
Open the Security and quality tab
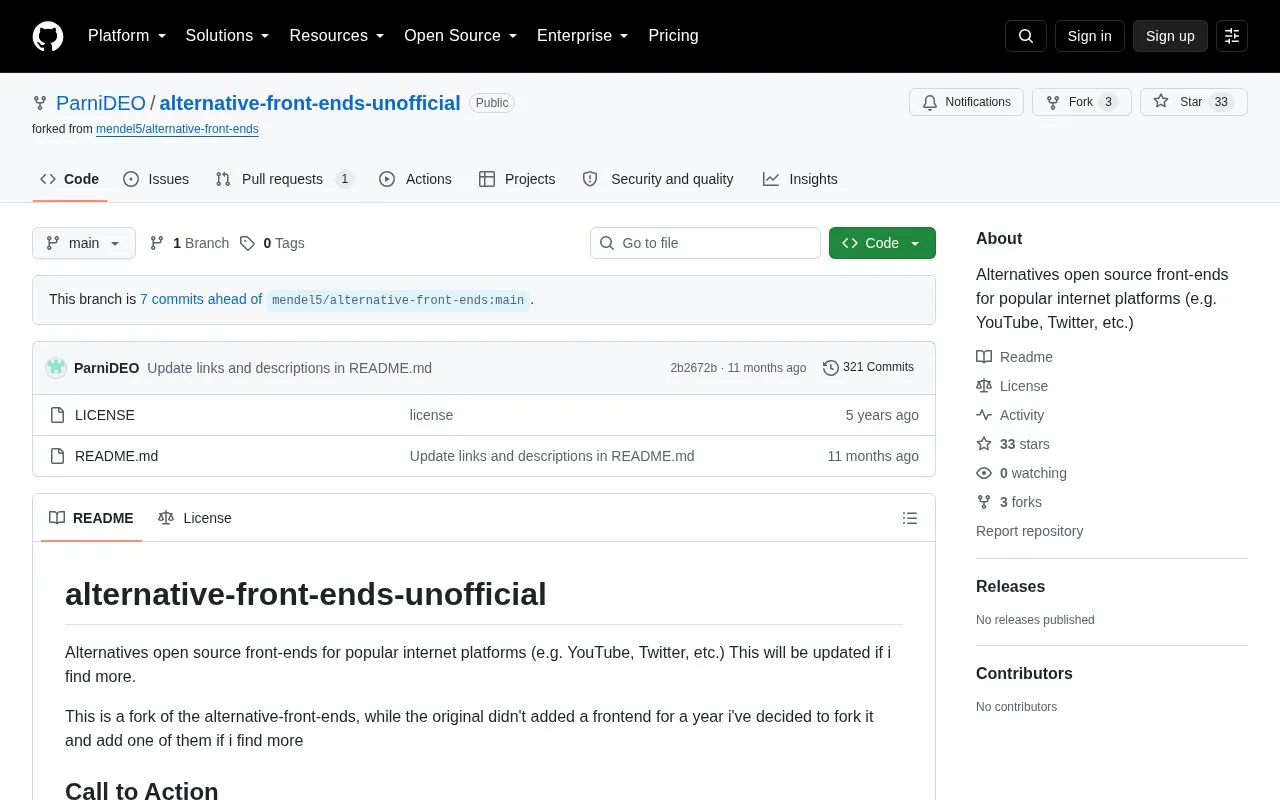click(x=658, y=179)
